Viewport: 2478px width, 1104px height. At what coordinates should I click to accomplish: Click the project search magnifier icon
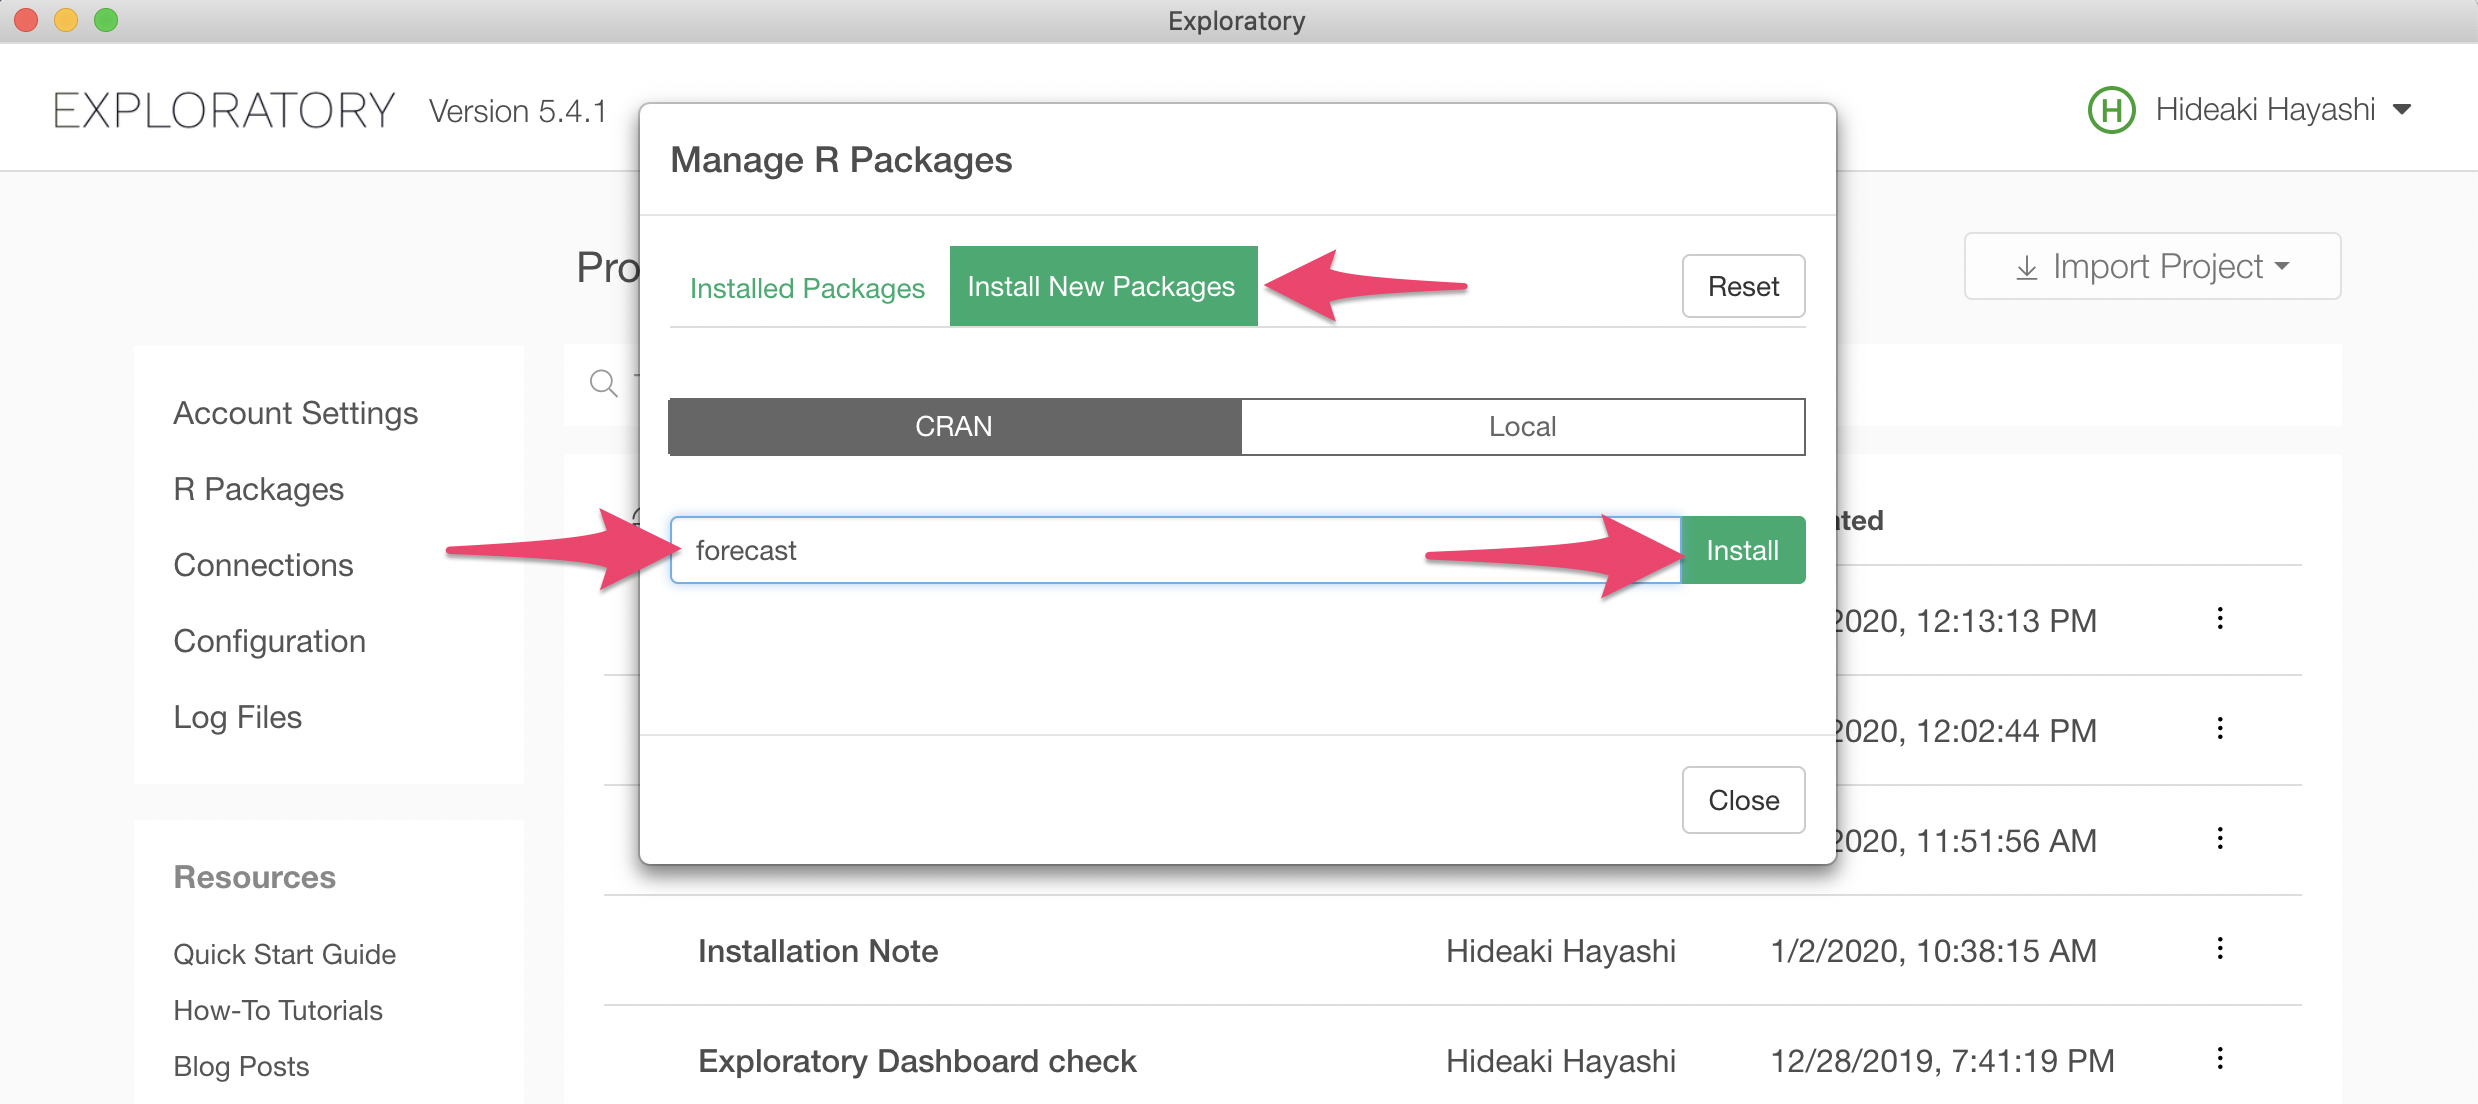coord(603,383)
